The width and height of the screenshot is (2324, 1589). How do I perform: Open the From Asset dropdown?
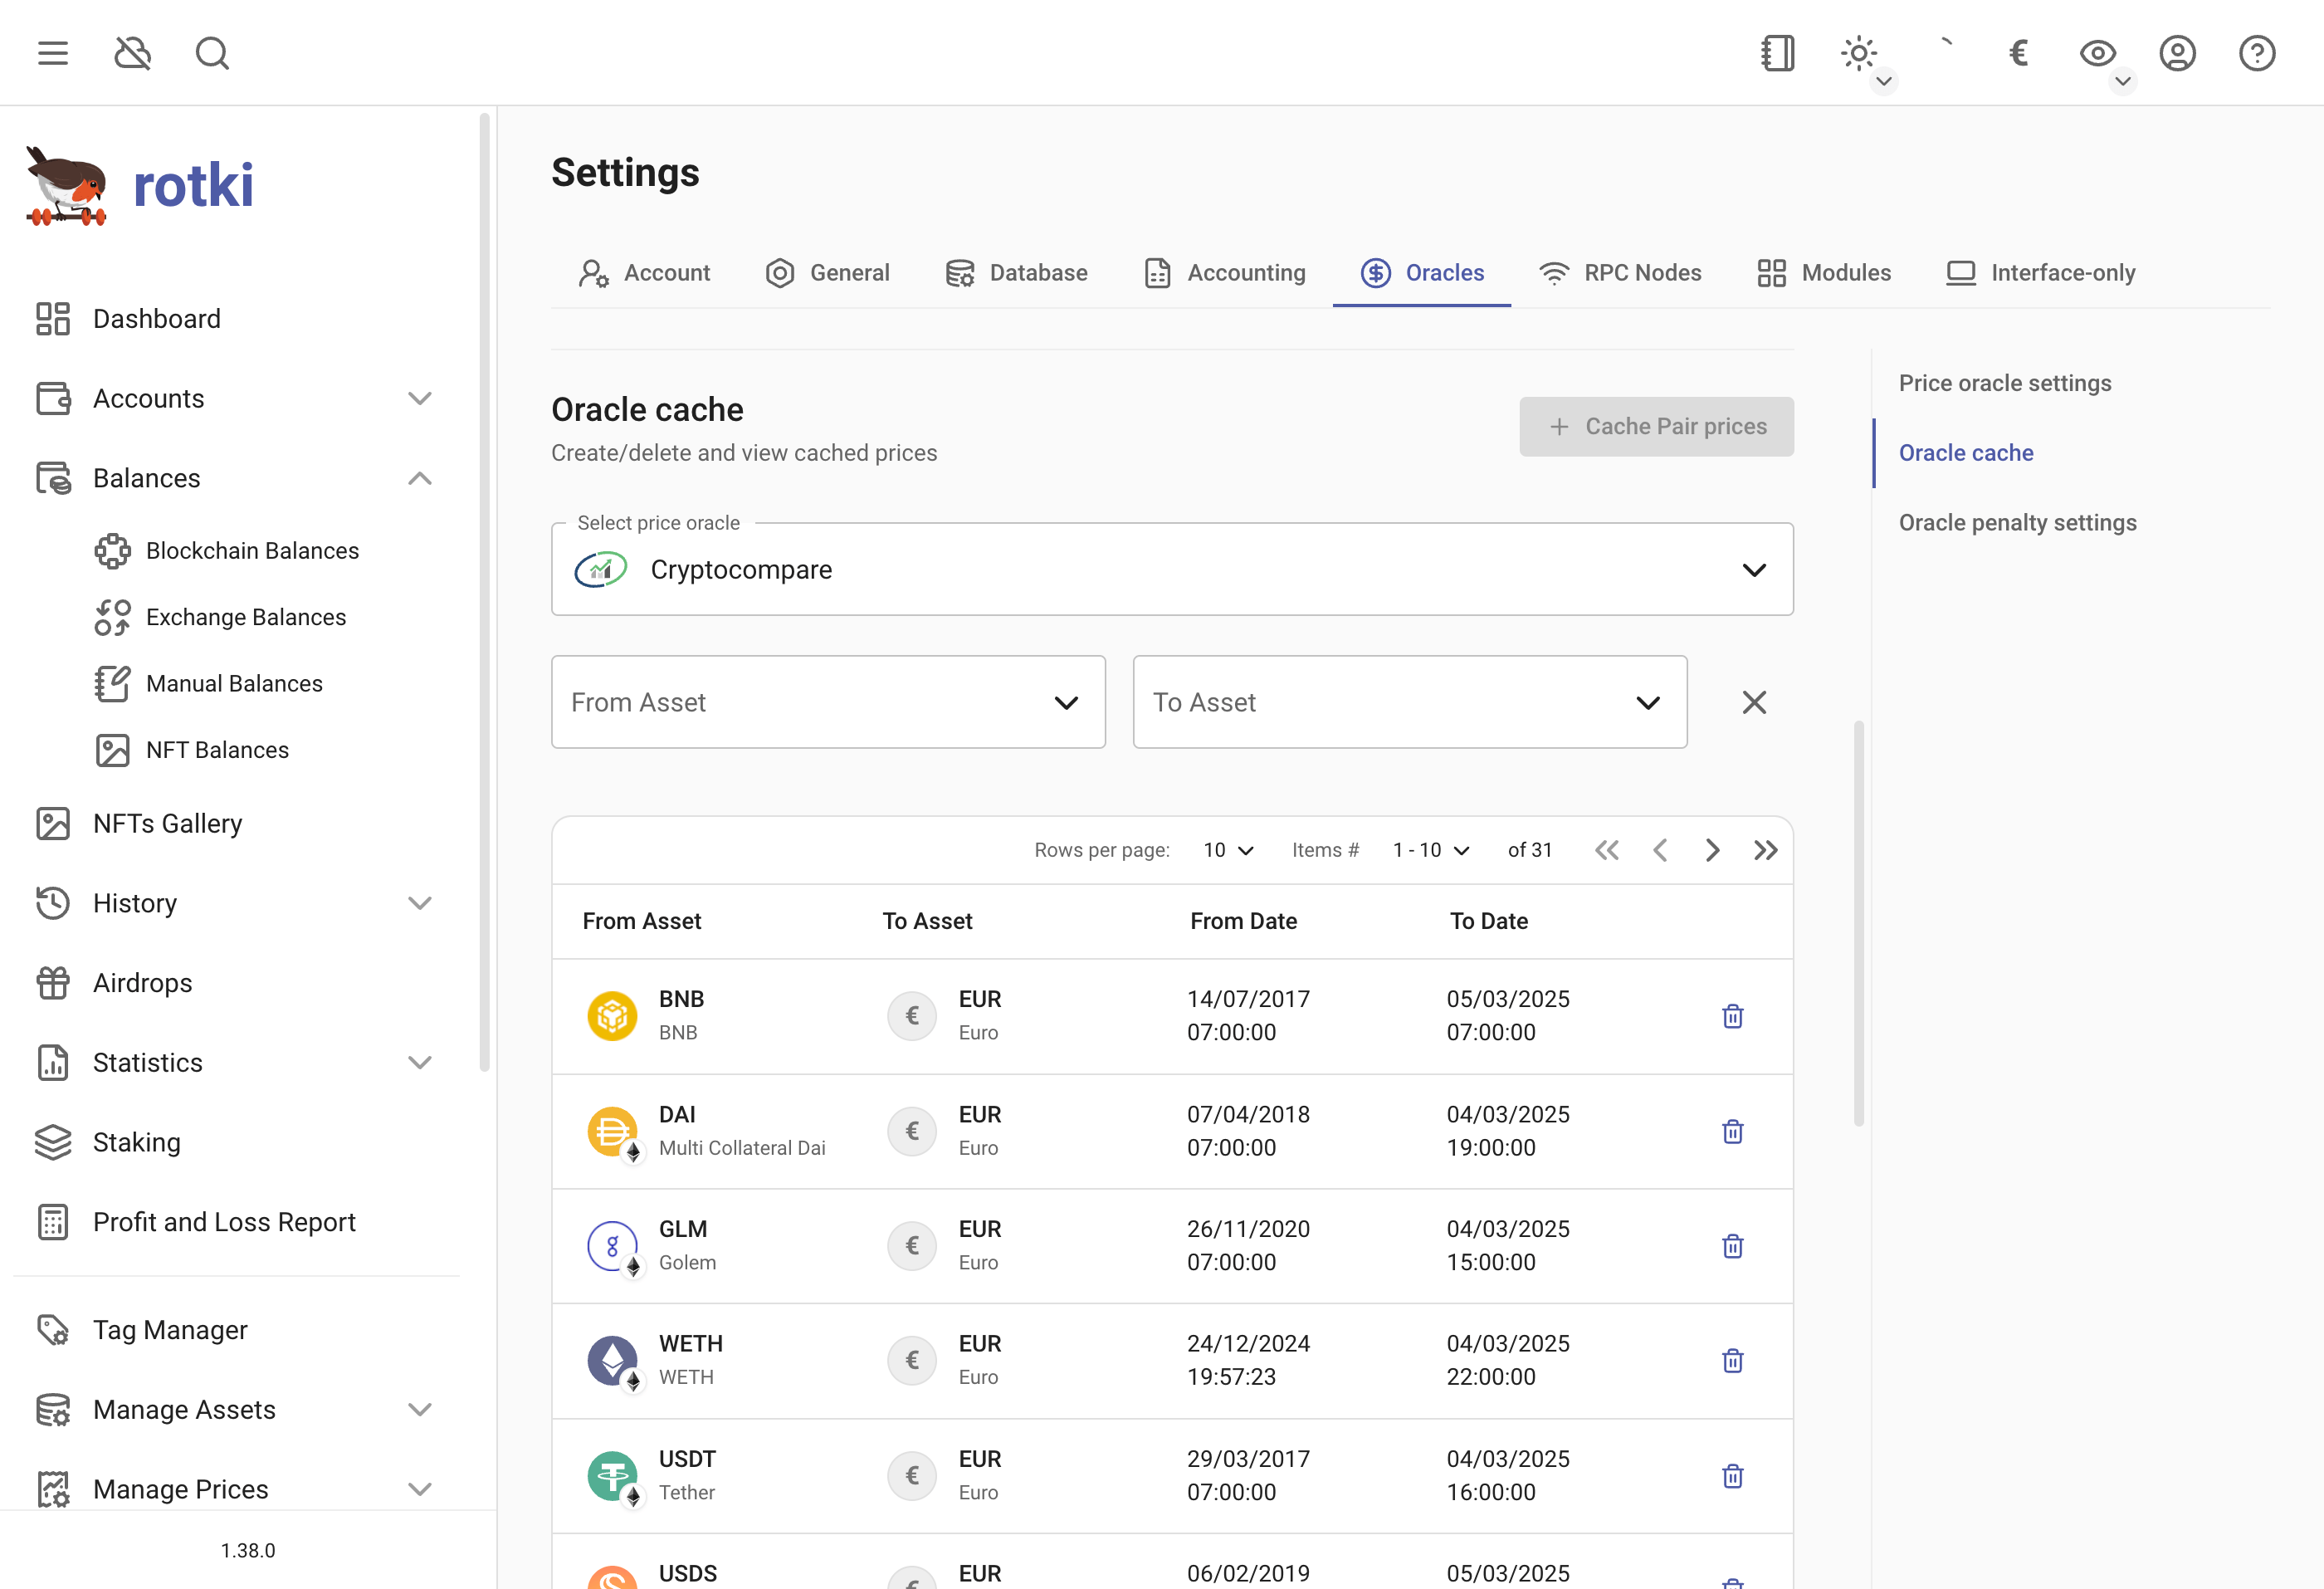point(828,702)
